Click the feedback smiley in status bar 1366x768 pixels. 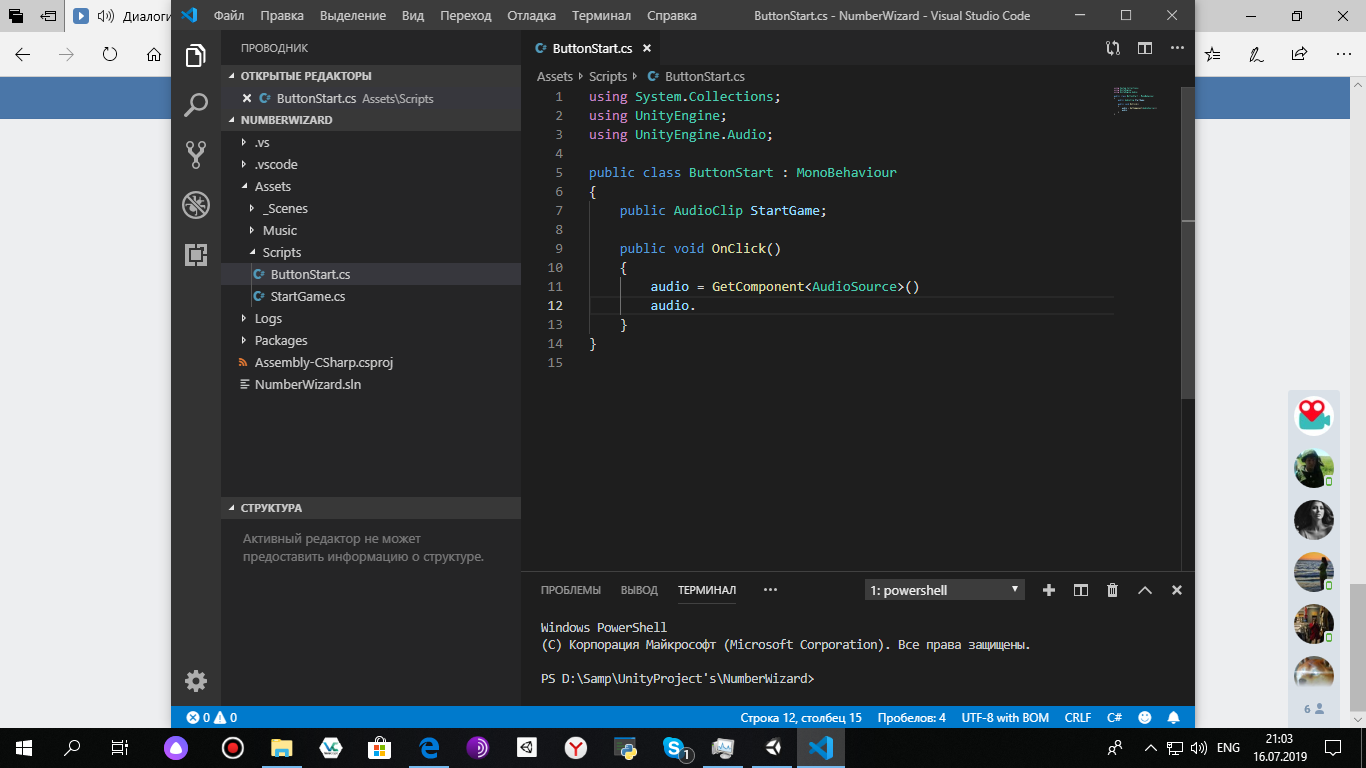pyautogui.click(x=1145, y=718)
